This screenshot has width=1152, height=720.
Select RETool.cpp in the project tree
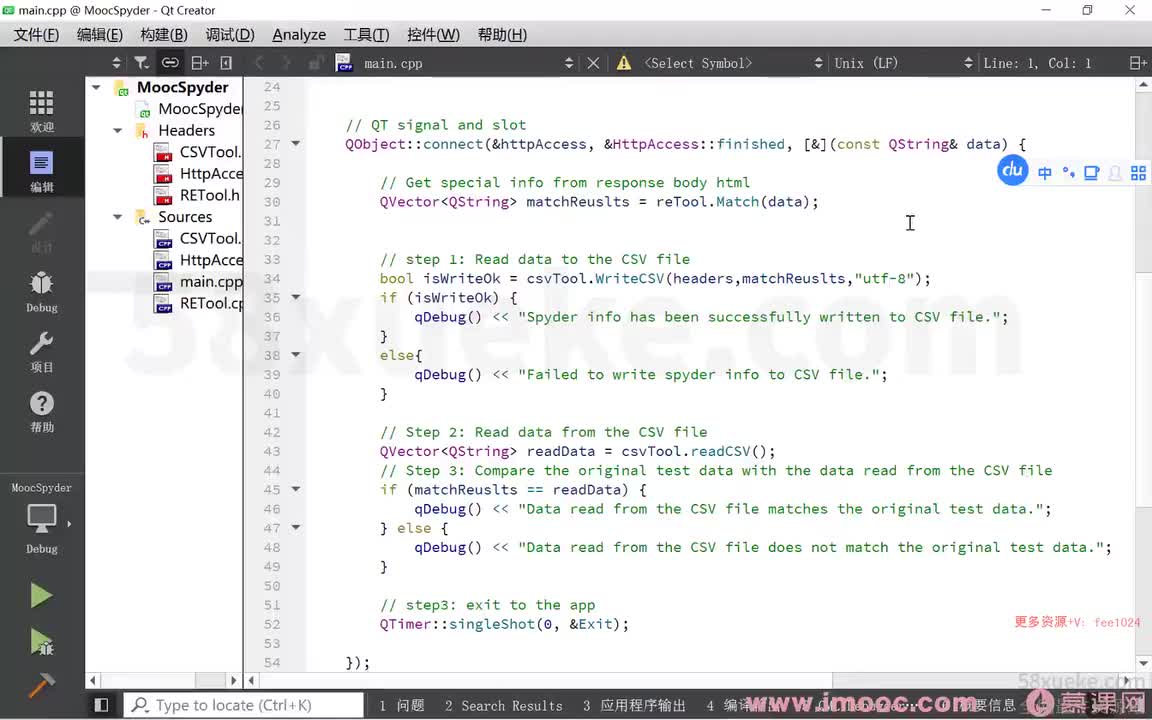(198, 303)
